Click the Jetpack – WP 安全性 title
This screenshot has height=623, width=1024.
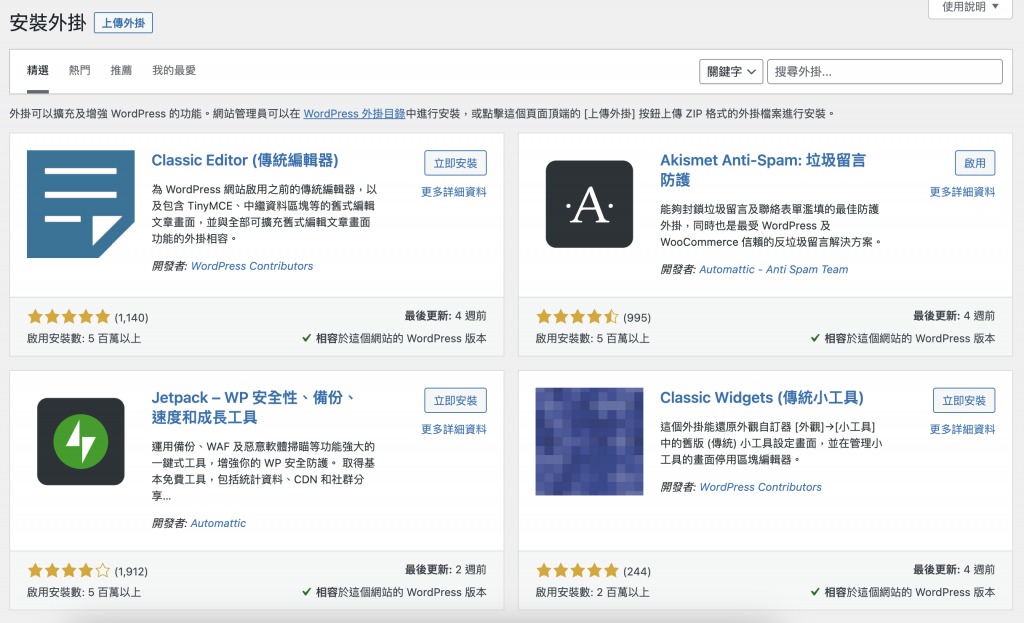tap(253, 407)
